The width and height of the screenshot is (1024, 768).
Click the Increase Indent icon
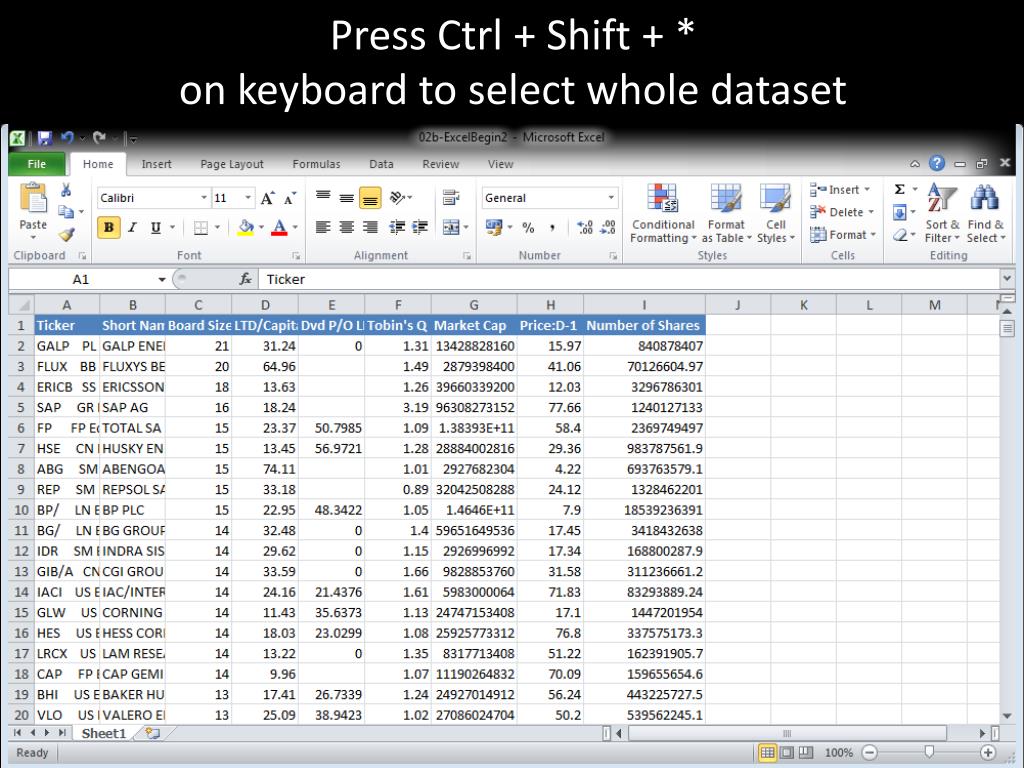pyautogui.click(x=419, y=227)
